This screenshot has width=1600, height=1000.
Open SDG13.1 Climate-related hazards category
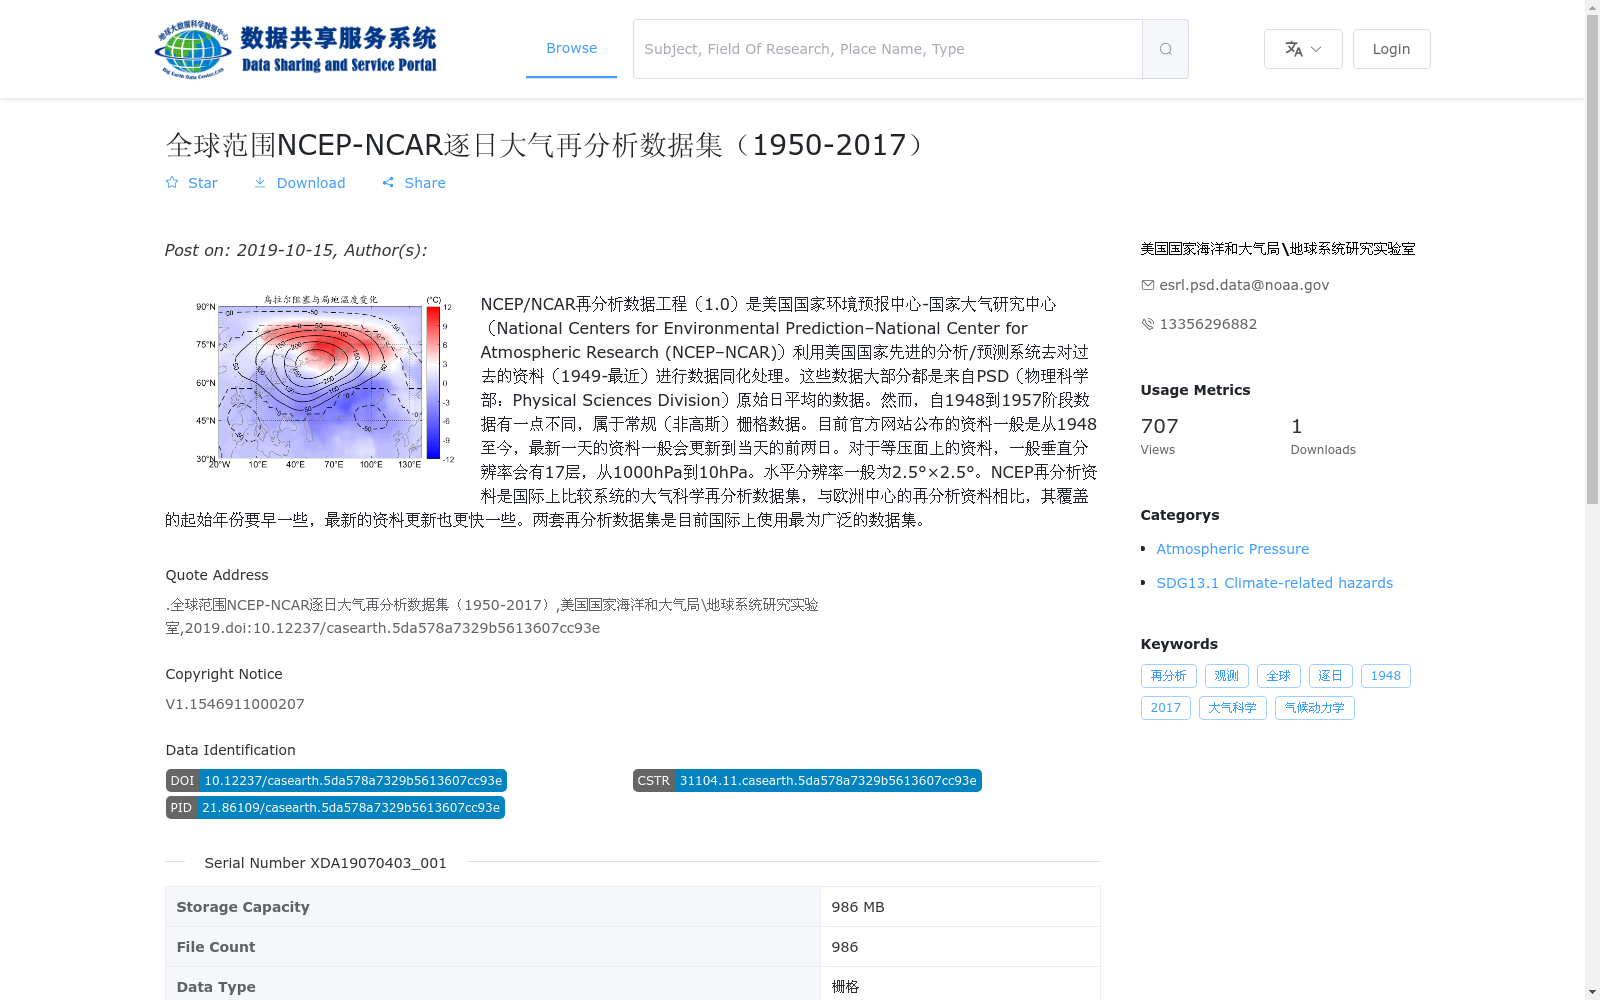point(1274,583)
